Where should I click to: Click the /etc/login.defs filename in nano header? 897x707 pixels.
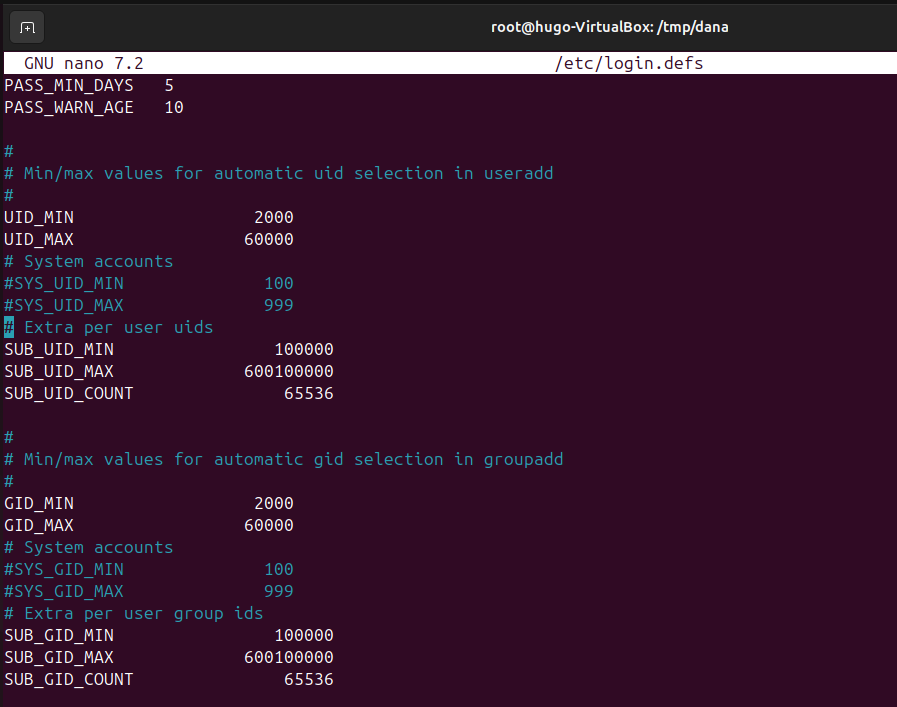click(629, 63)
